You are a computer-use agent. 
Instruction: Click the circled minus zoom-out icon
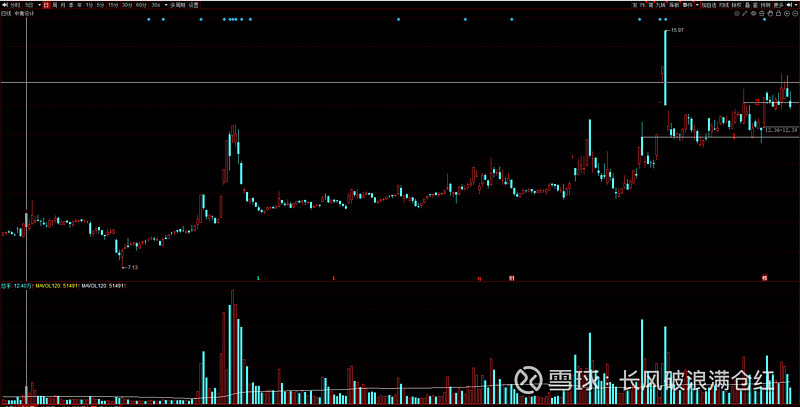coord(795,14)
